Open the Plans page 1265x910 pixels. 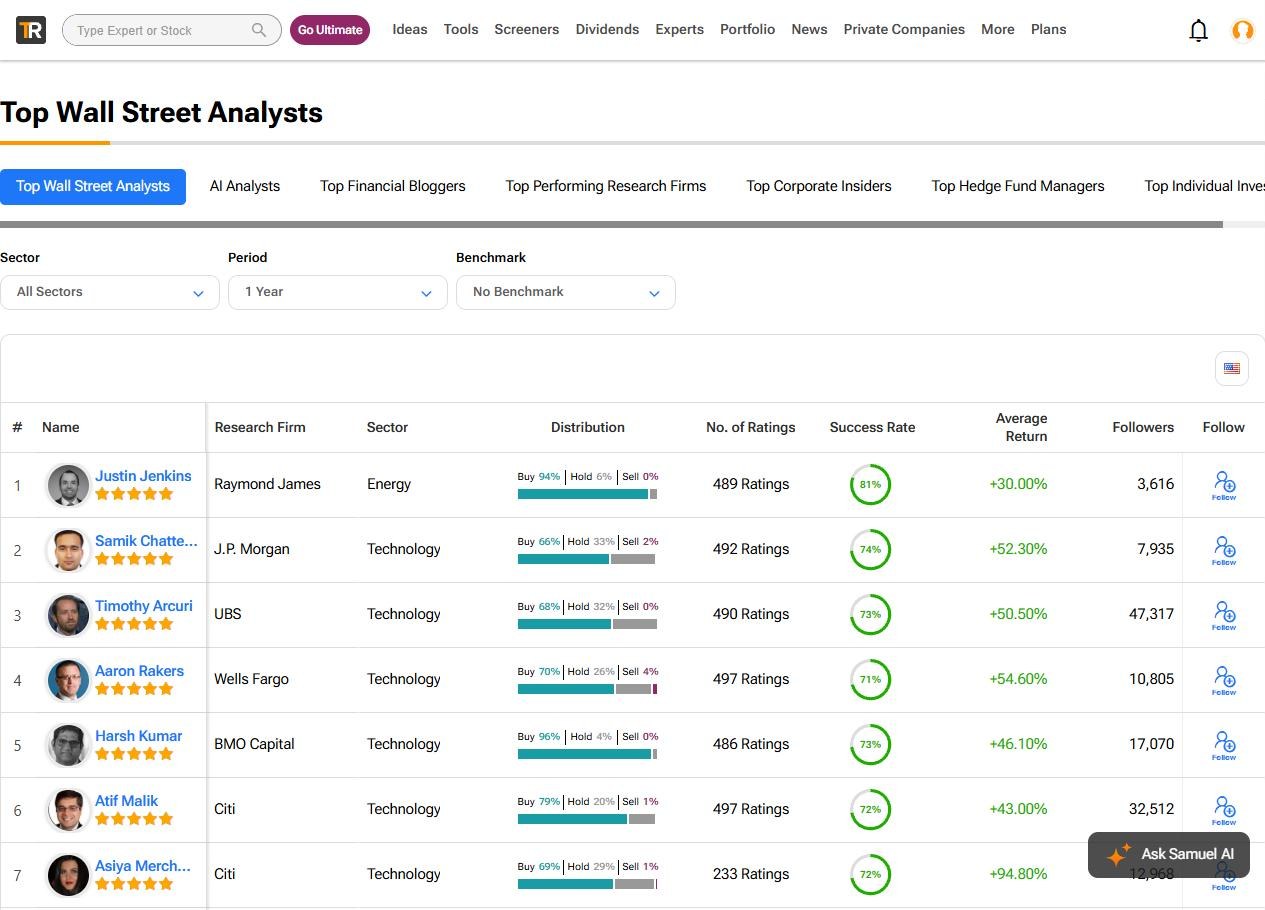[x=1049, y=29]
